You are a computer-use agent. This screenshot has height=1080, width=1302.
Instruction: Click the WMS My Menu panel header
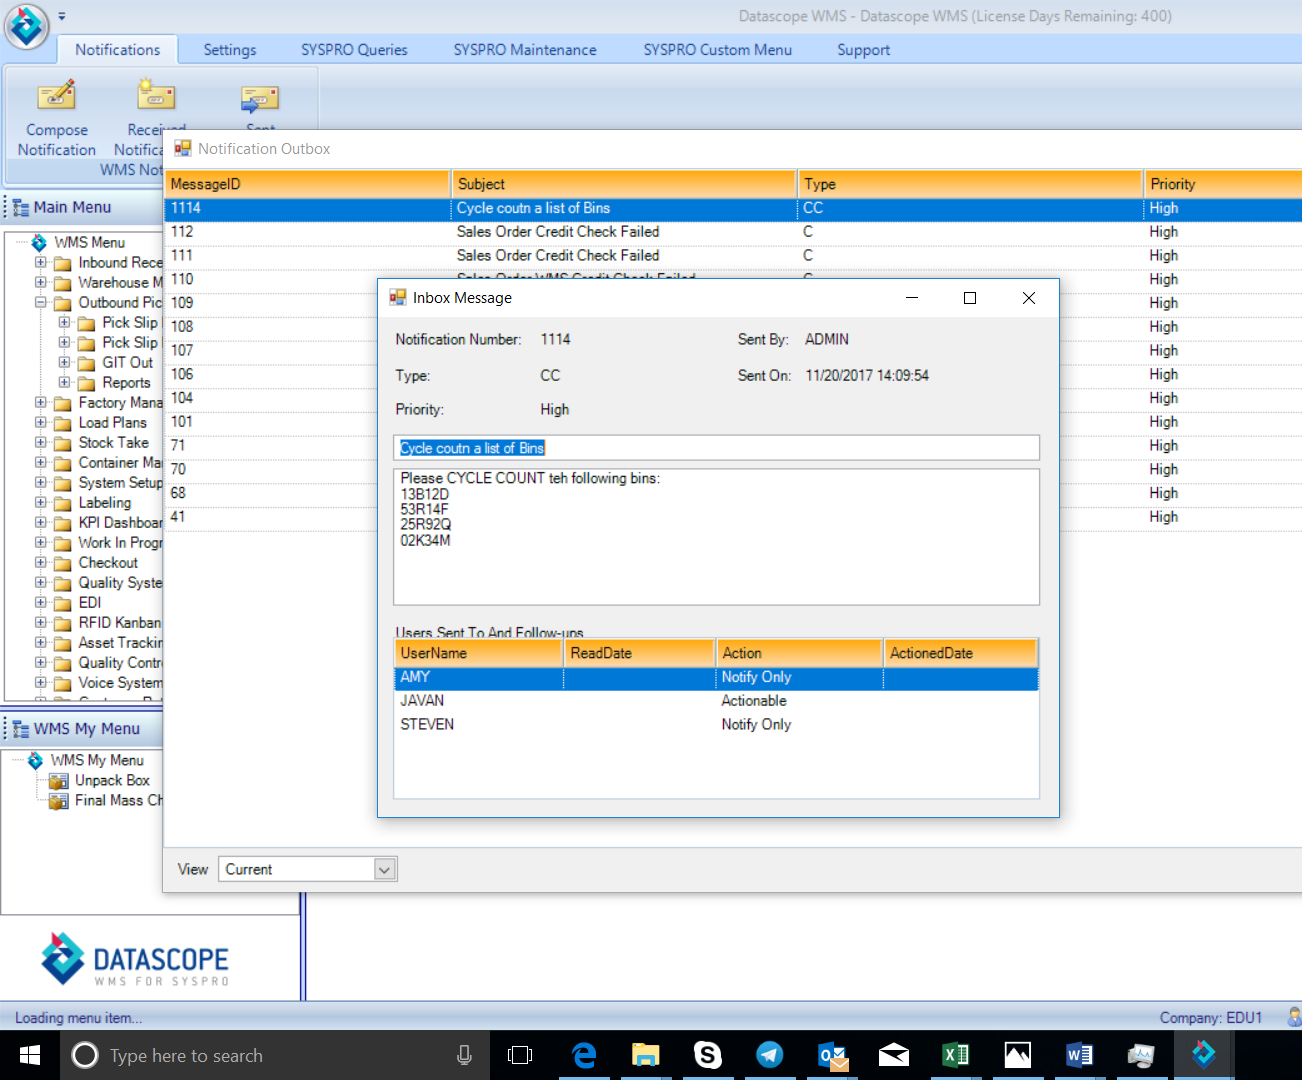click(x=86, y=728)
